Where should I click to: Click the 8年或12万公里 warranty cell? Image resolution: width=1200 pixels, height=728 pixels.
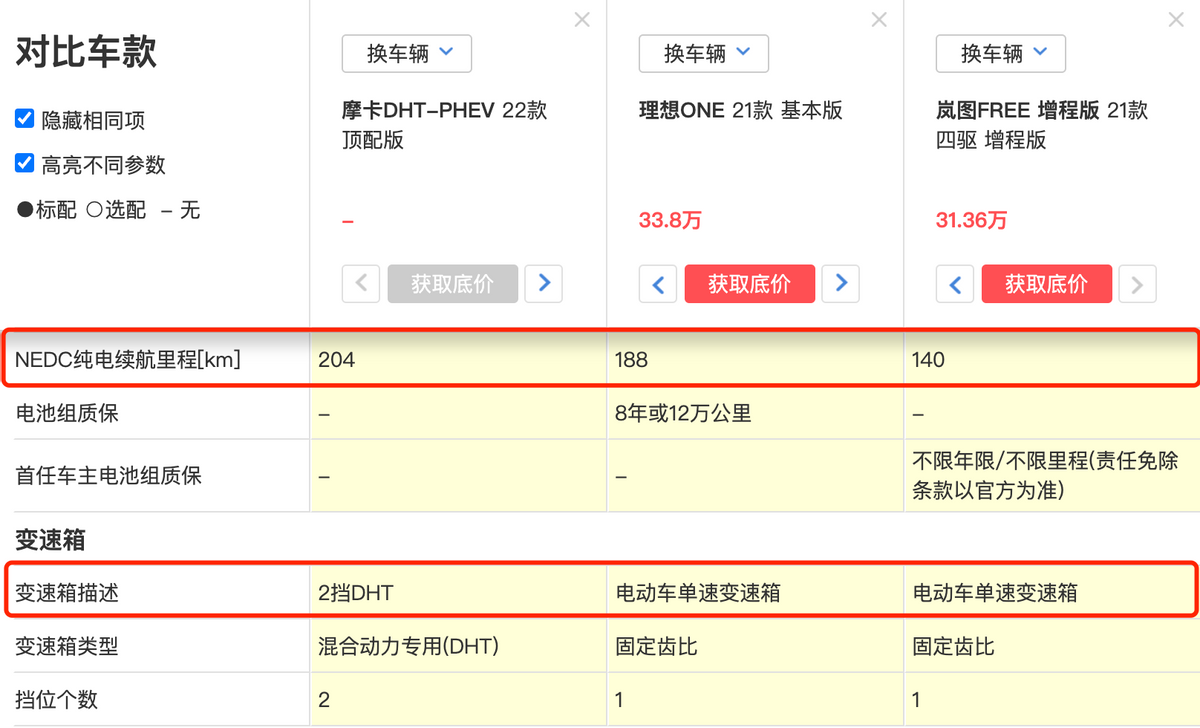click(x=684, y=412)
